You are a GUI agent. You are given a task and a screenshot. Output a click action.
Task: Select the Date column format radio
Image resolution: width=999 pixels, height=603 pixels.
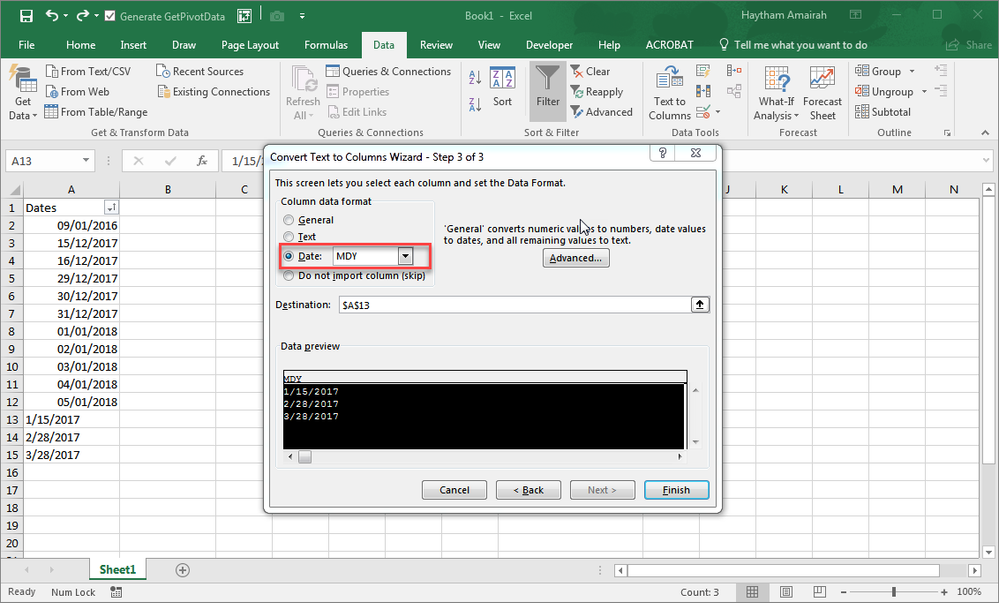pyautogui.click(x=289, y=256)
